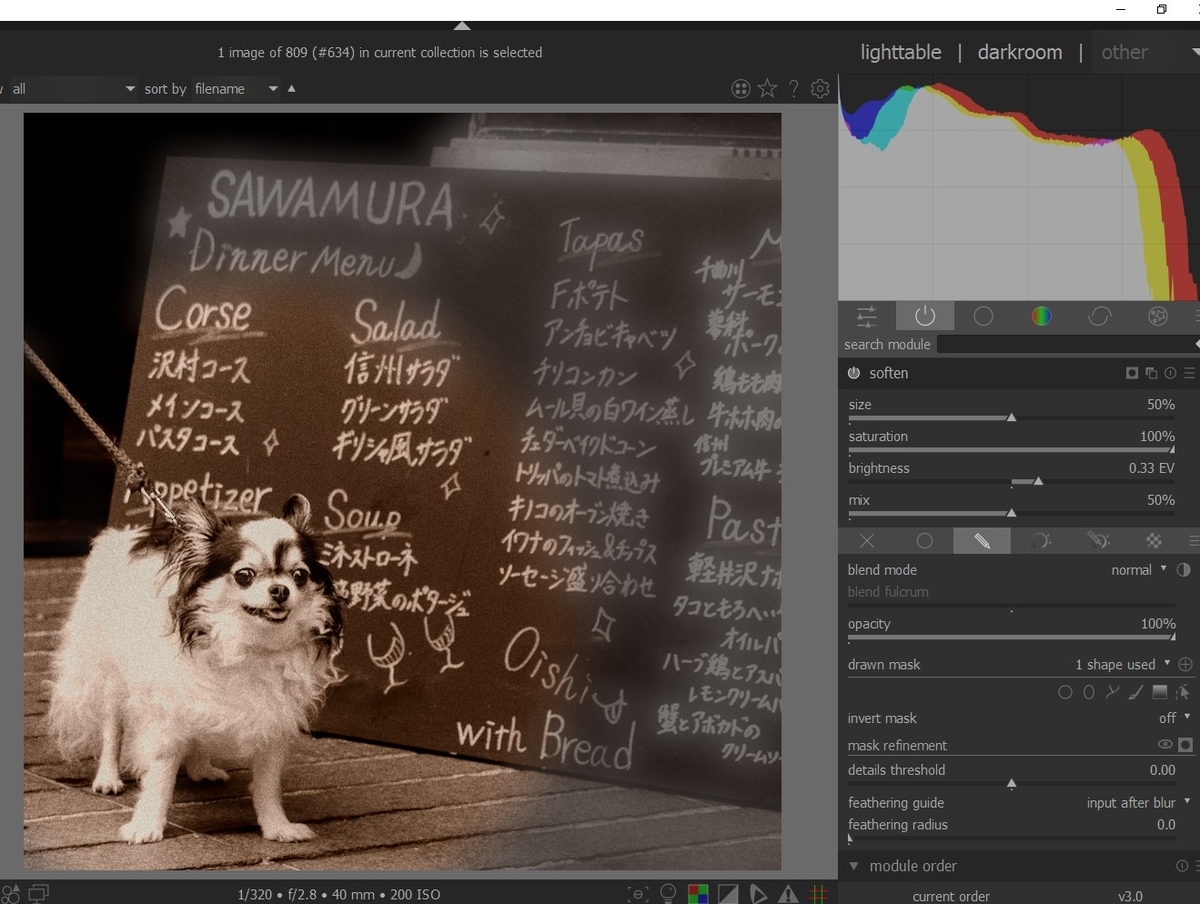This screenshot has width=1200, height=904.
Task: Open the correct modules group tab
Action: [x=1099, y=317]
